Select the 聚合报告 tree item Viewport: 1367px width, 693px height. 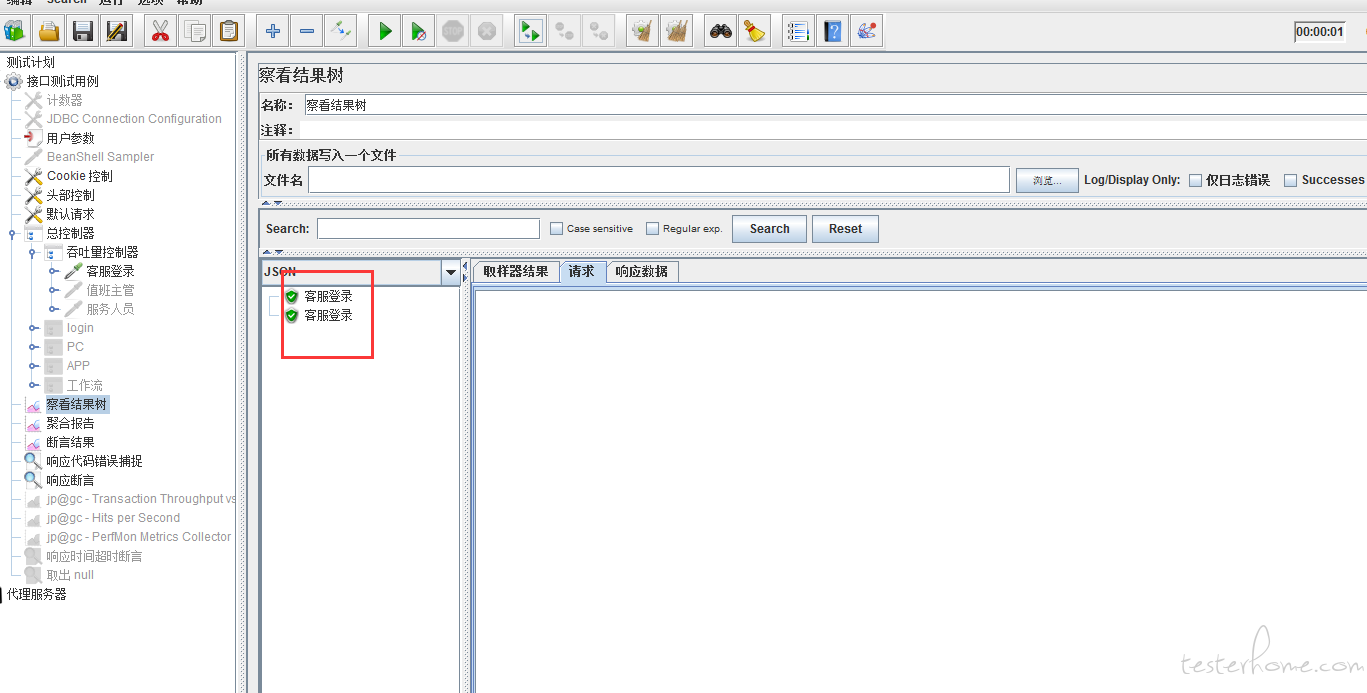pos(70,423)
